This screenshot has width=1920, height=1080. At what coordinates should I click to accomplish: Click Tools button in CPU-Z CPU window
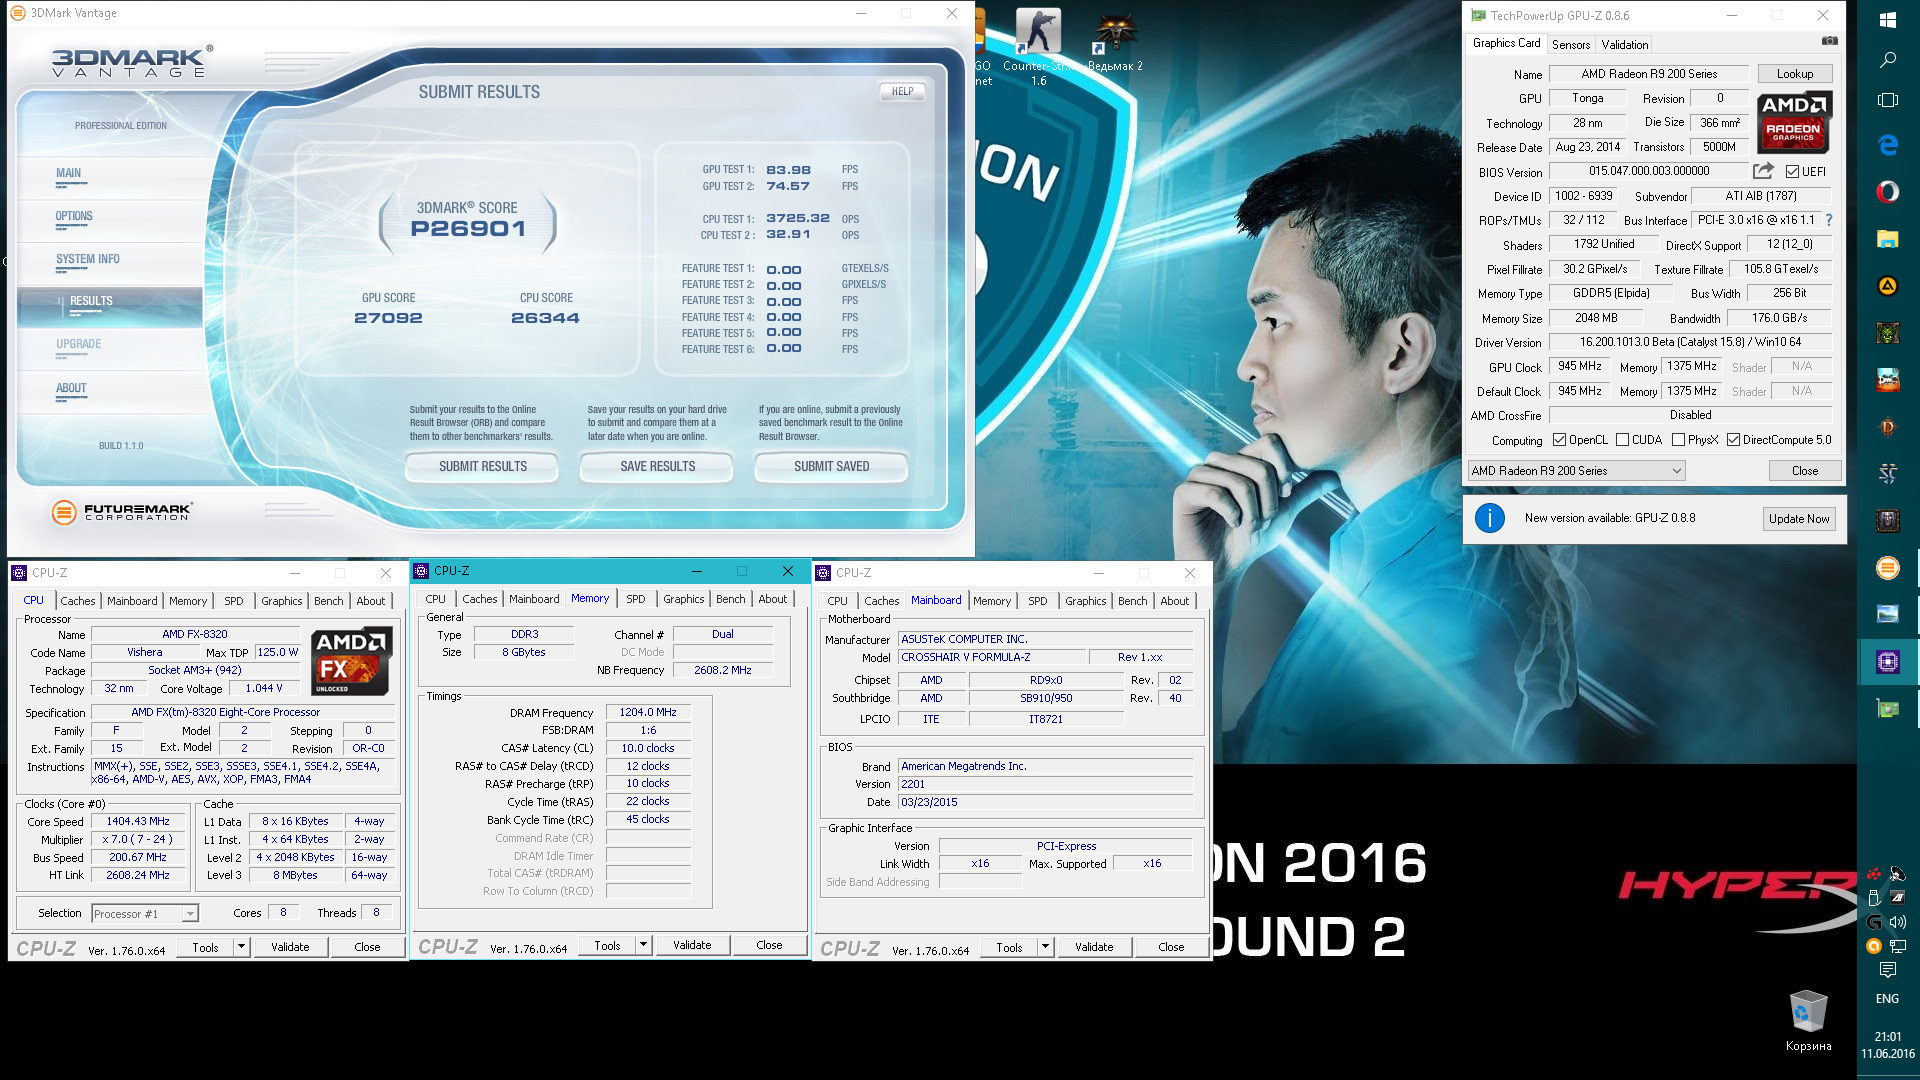[x=205, y=947]
